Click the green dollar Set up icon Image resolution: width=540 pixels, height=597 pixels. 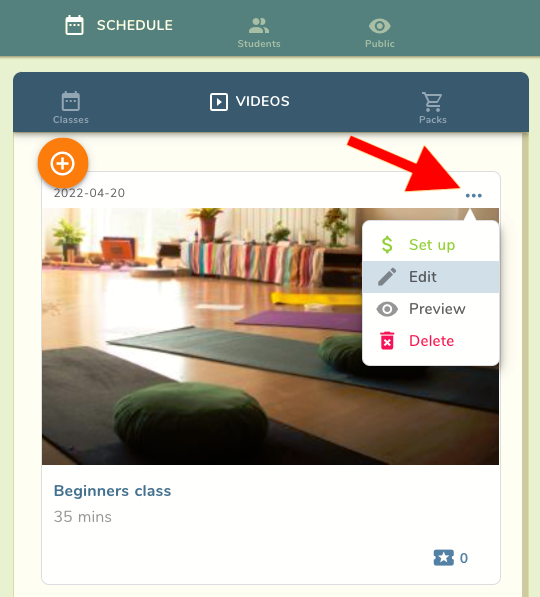[x=387, y=244]
